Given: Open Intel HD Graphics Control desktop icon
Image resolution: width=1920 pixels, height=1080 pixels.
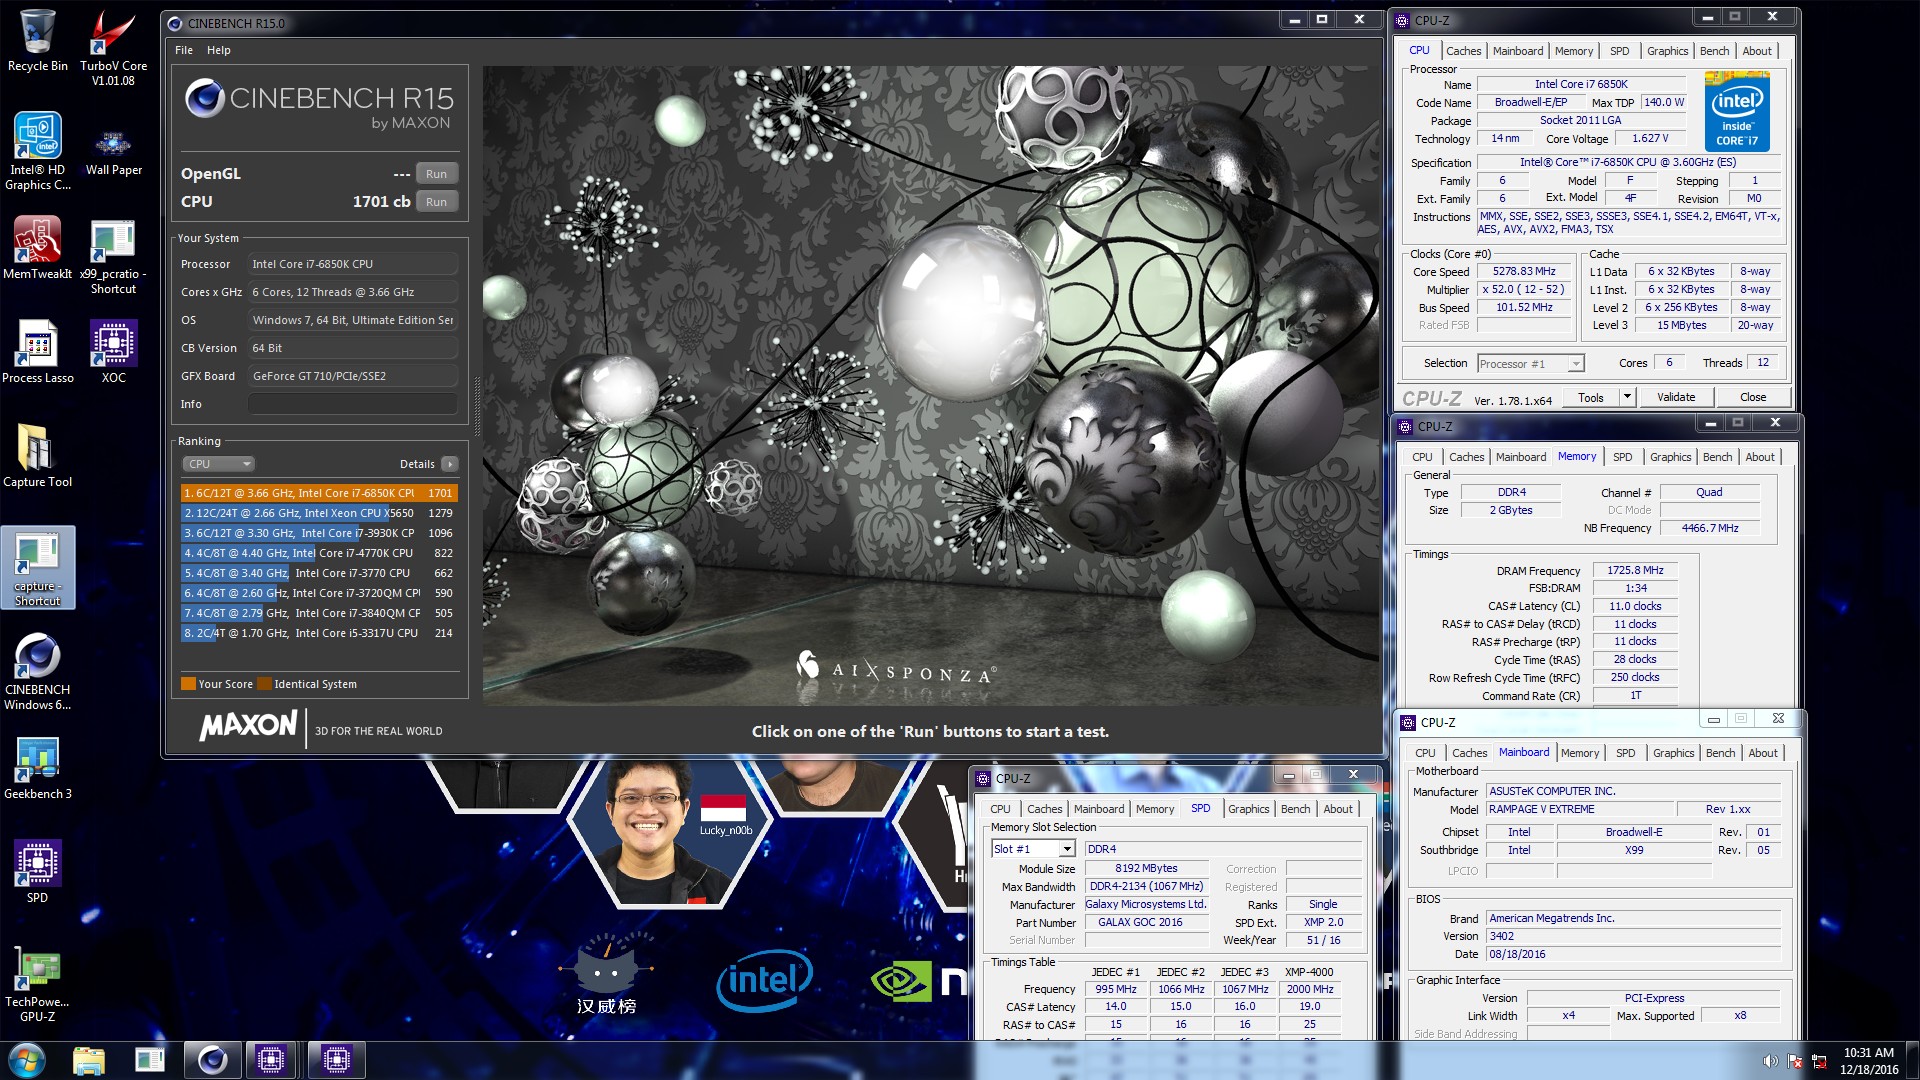Looking at the screenshot, I should click(x=37, y=150).
